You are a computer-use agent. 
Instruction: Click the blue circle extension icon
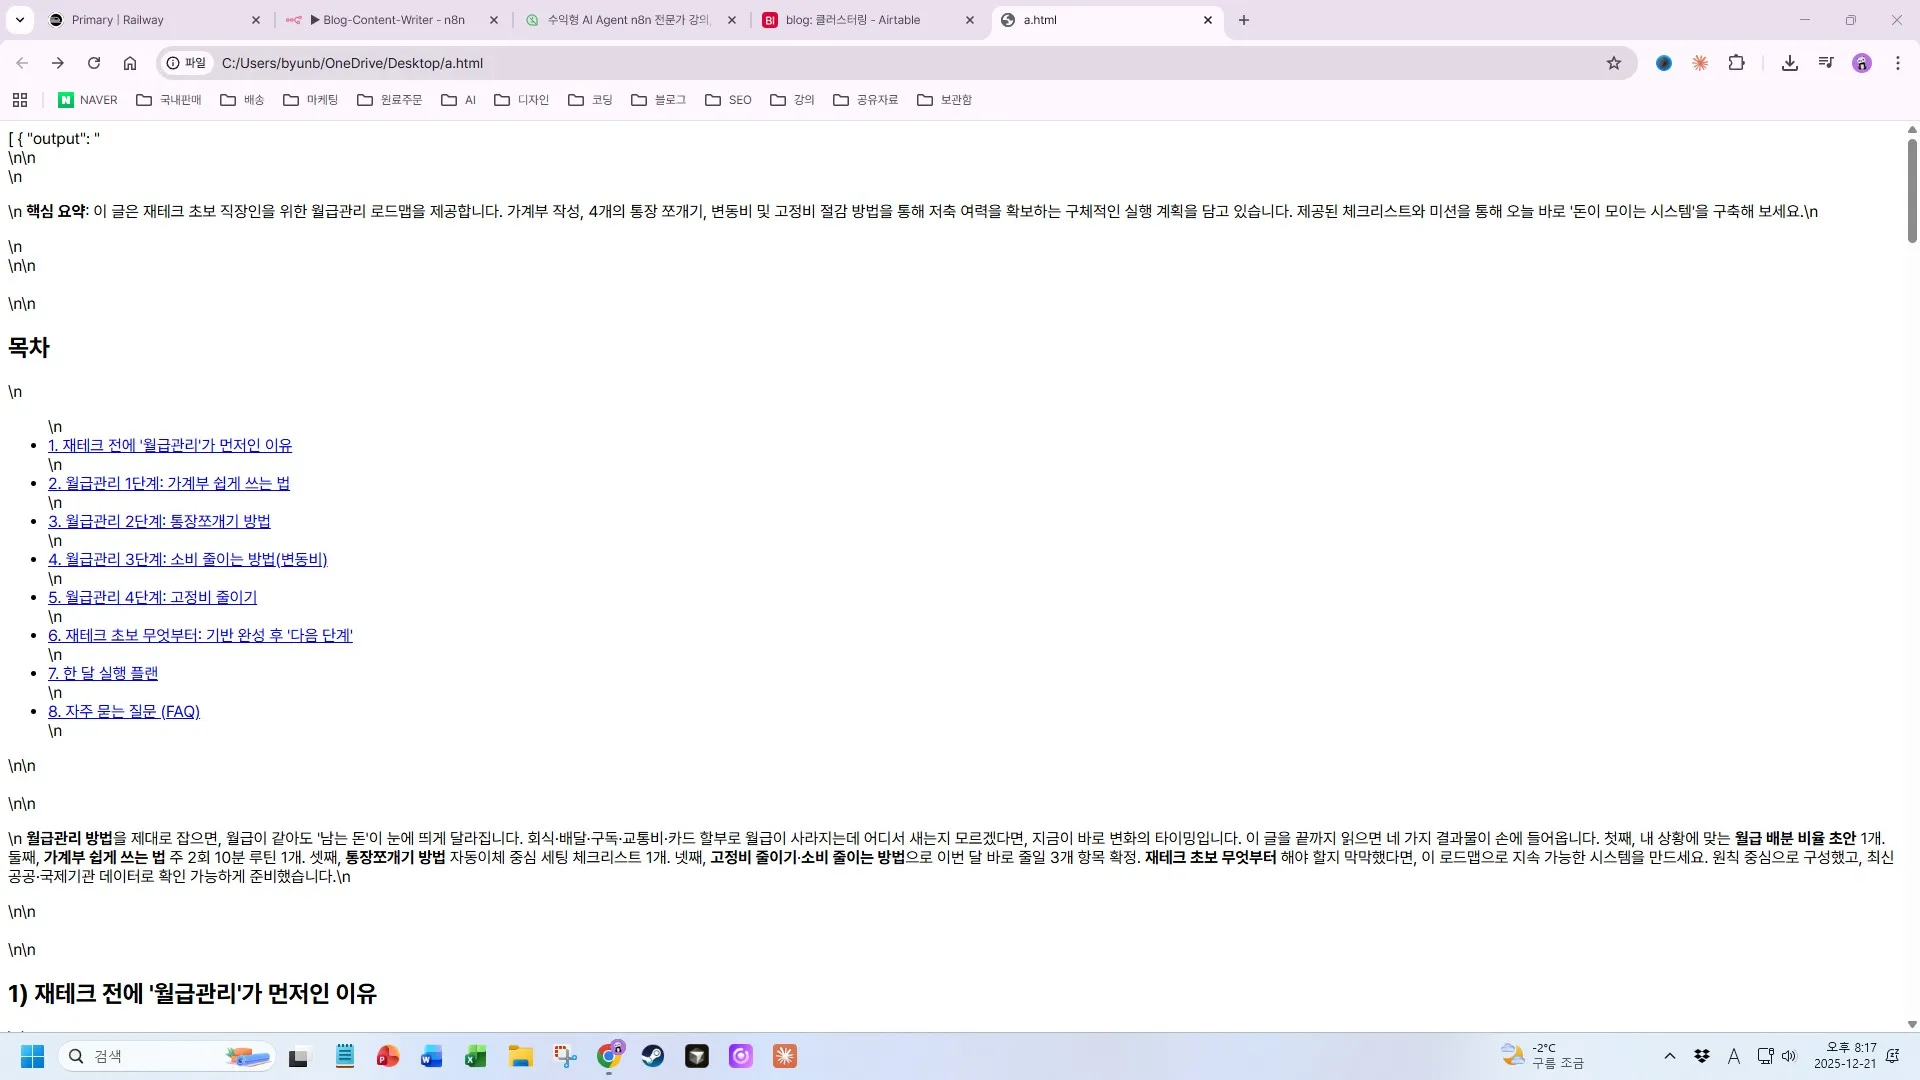click(1663, 62)
